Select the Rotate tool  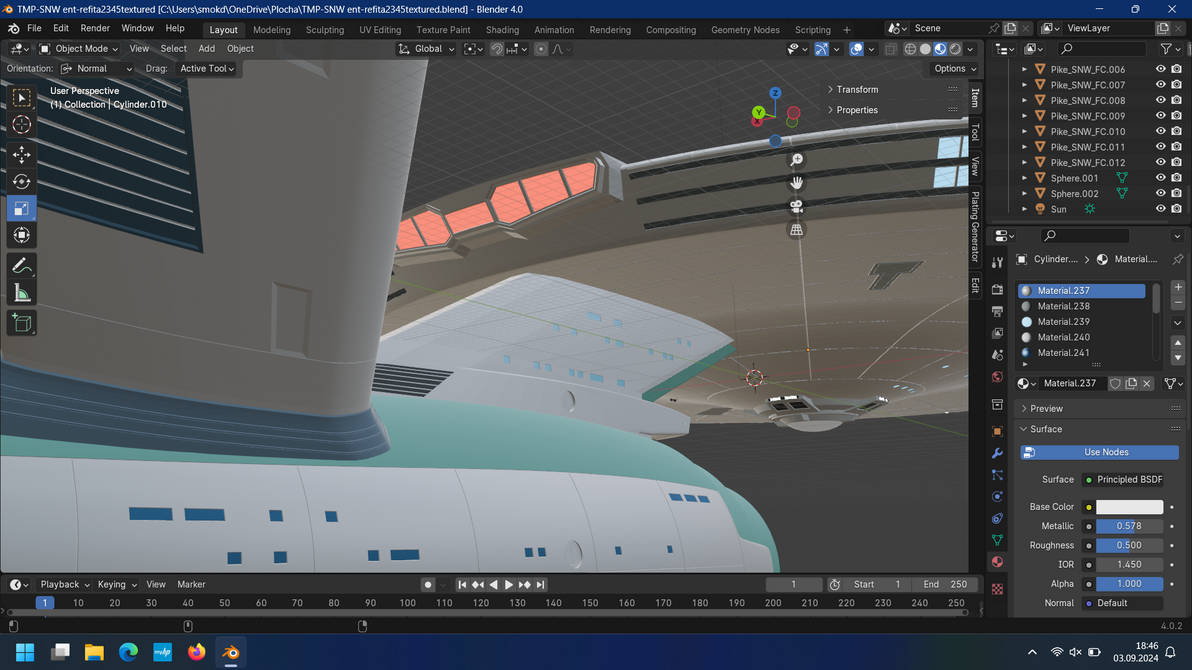21,182
